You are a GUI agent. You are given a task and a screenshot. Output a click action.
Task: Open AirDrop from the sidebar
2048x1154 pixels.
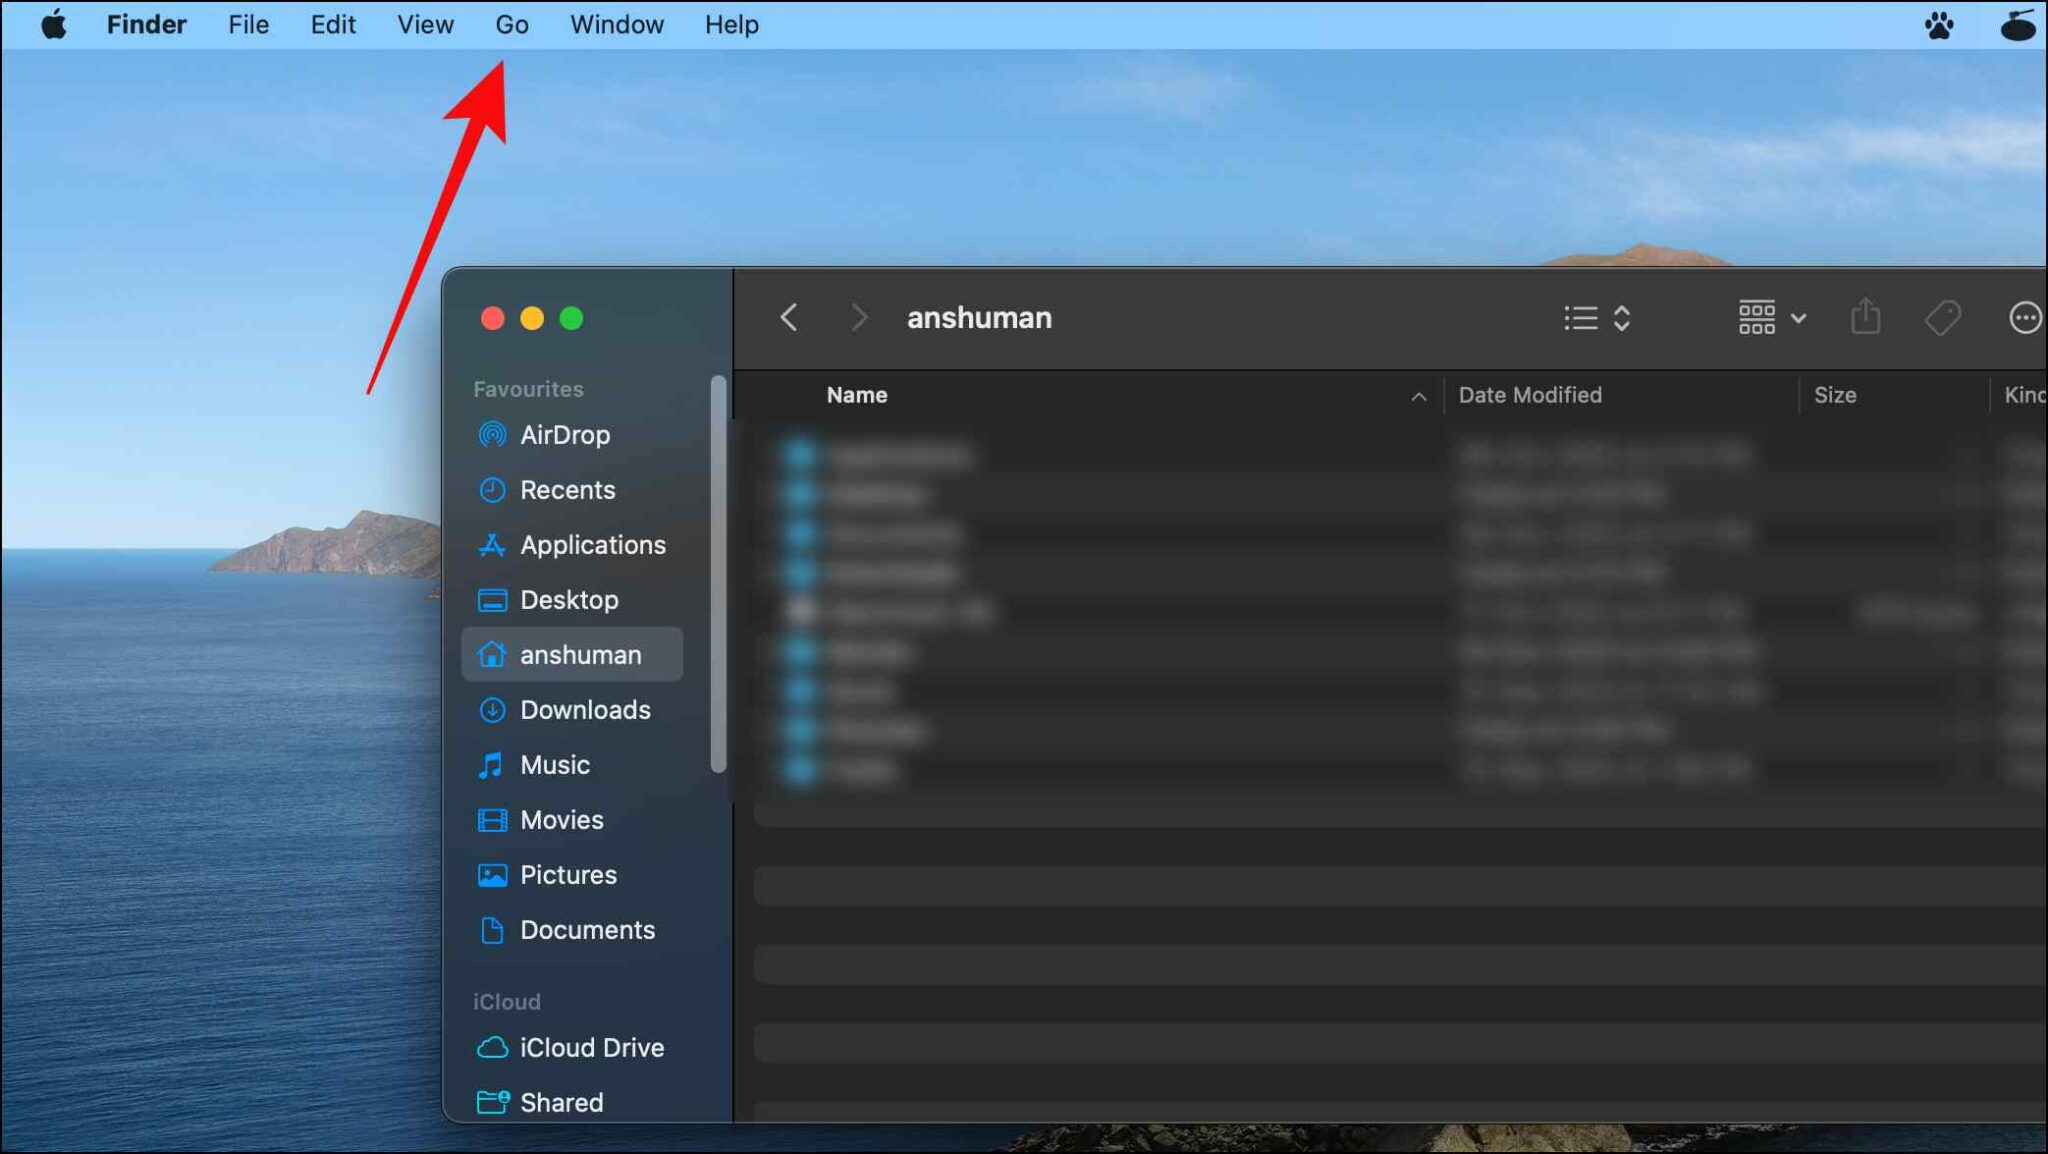click(x=565, y=434)
